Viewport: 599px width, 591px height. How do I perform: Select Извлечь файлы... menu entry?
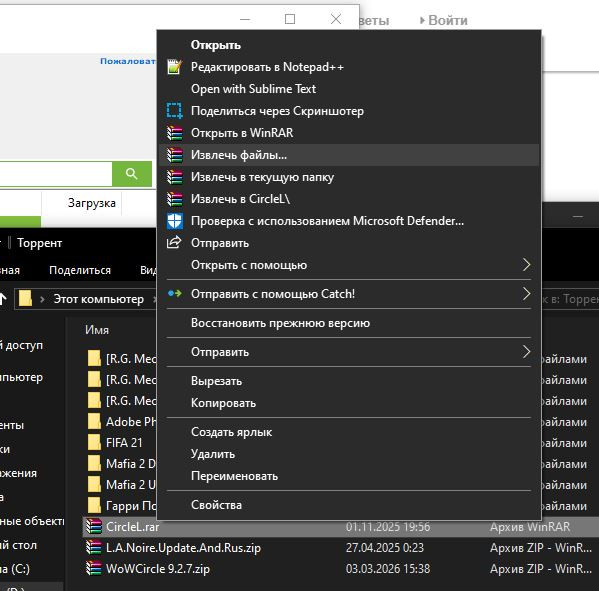[x=348, y=155]
